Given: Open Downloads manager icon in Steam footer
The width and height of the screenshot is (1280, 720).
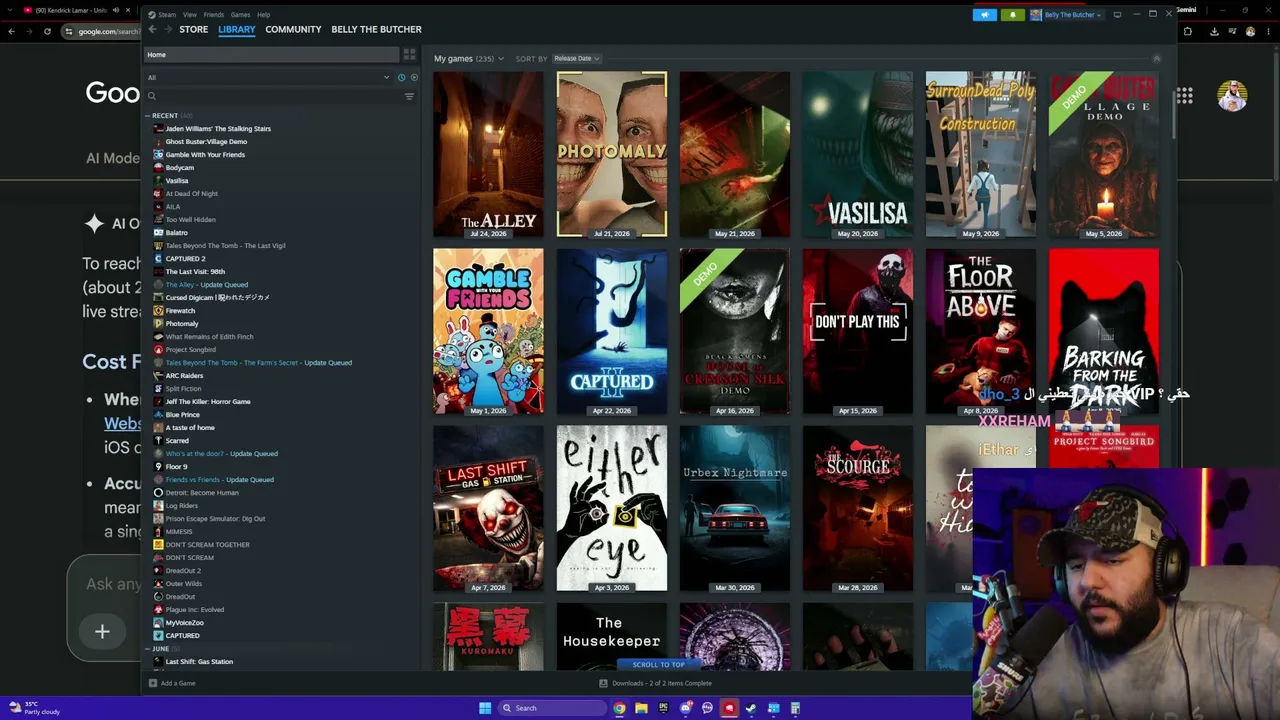Looking at the screenshot, I should point(603,683).
